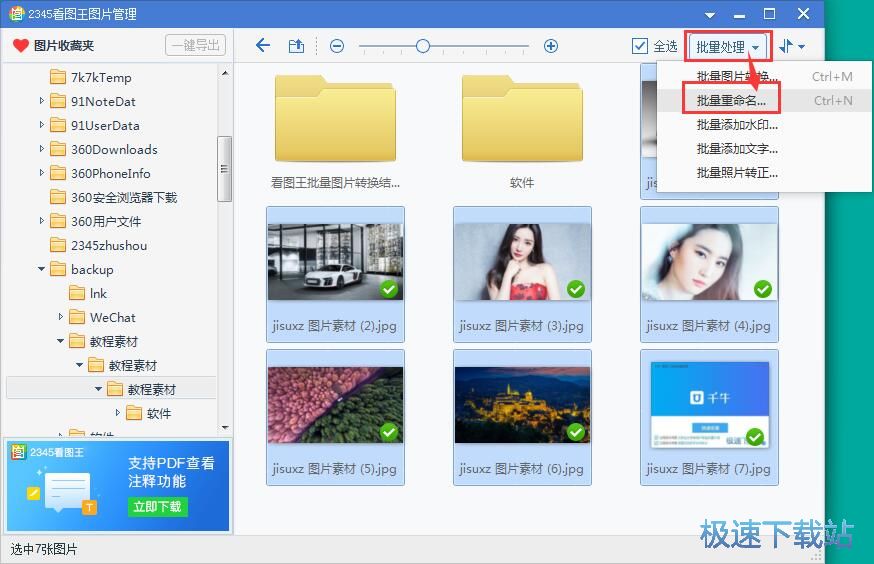Uncheck green tick on 图片素材 (6).jpg

click(576, 432)
